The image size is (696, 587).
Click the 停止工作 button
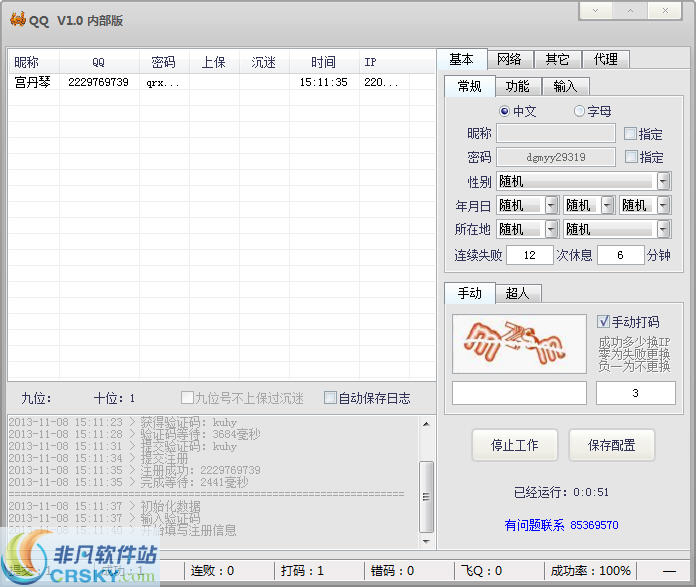(514, 445)
